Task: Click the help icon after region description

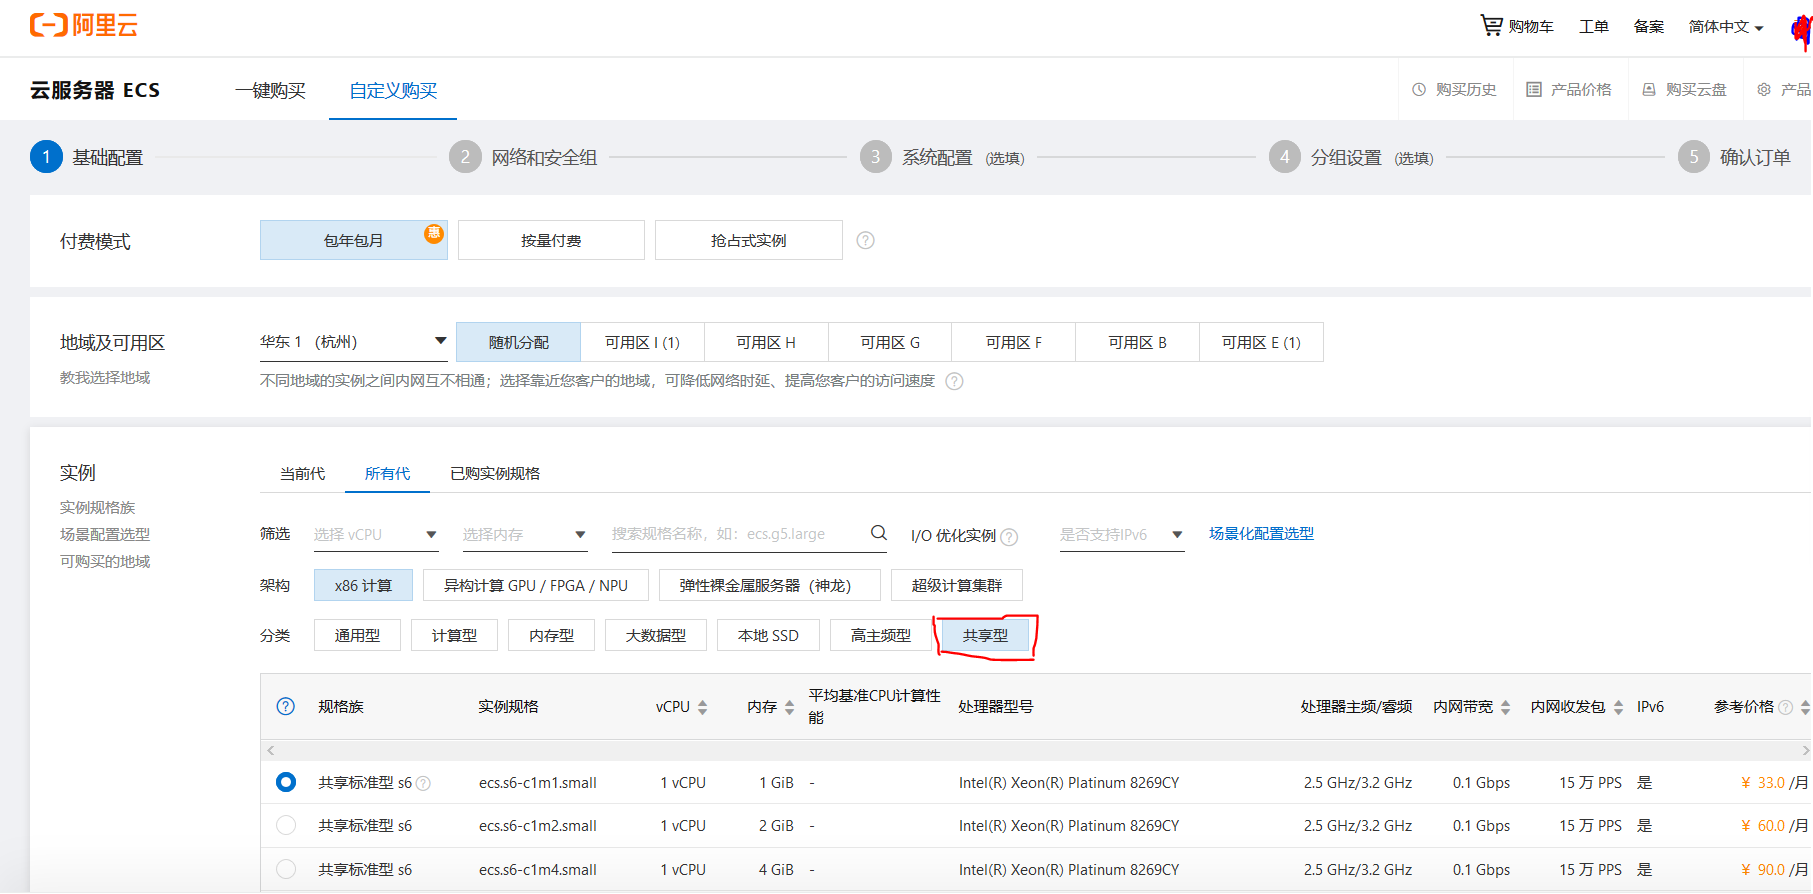Action: tap(955, 381)
